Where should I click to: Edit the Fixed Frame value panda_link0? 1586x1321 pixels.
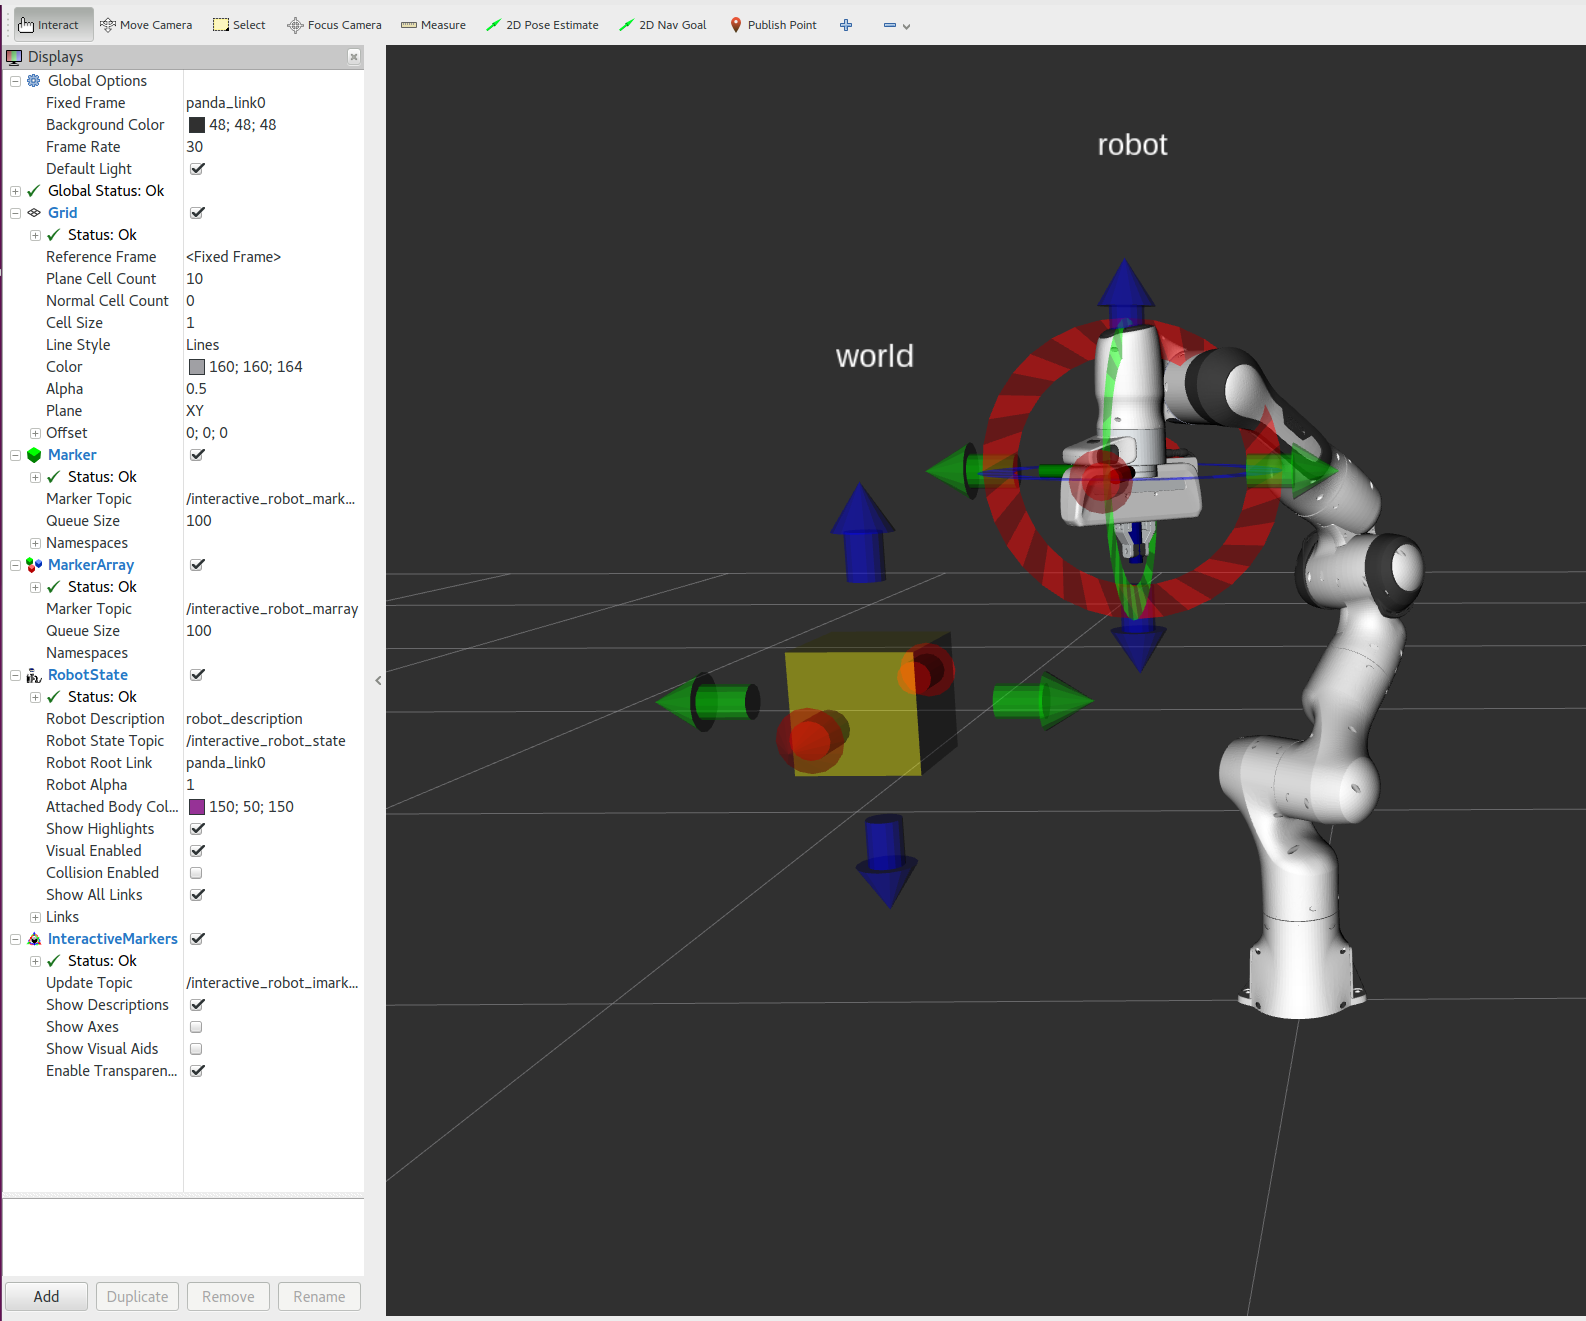click(x=226, y=103)
